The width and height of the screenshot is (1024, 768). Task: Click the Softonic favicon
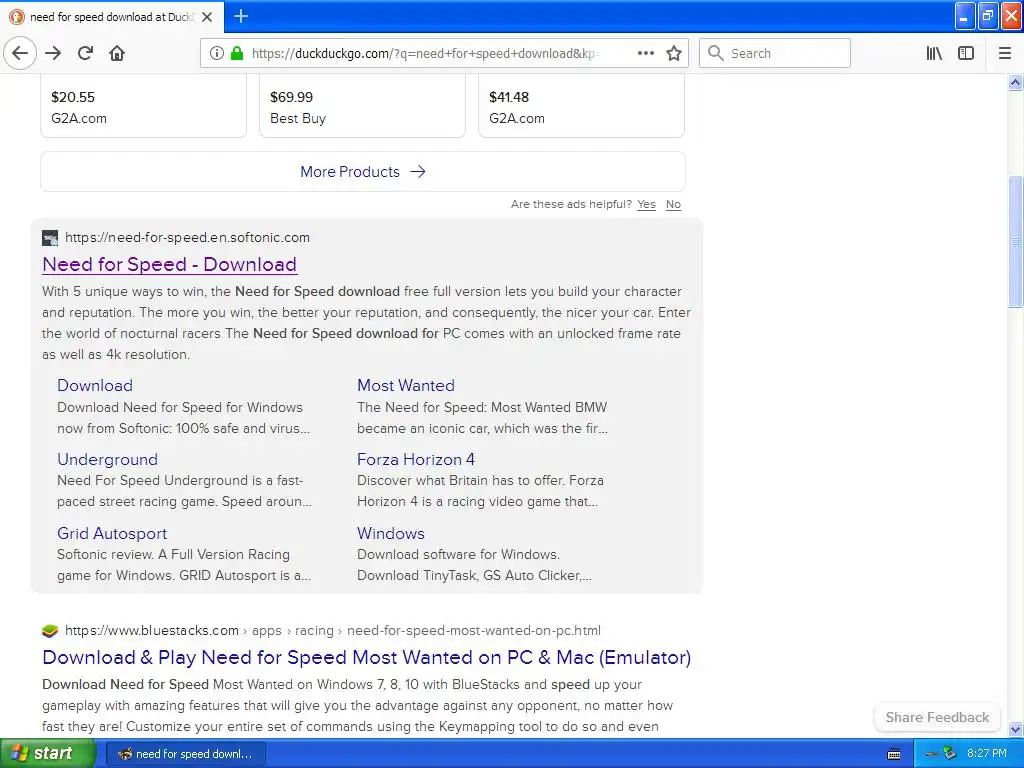pyautogui.click(x=50, y=238)
